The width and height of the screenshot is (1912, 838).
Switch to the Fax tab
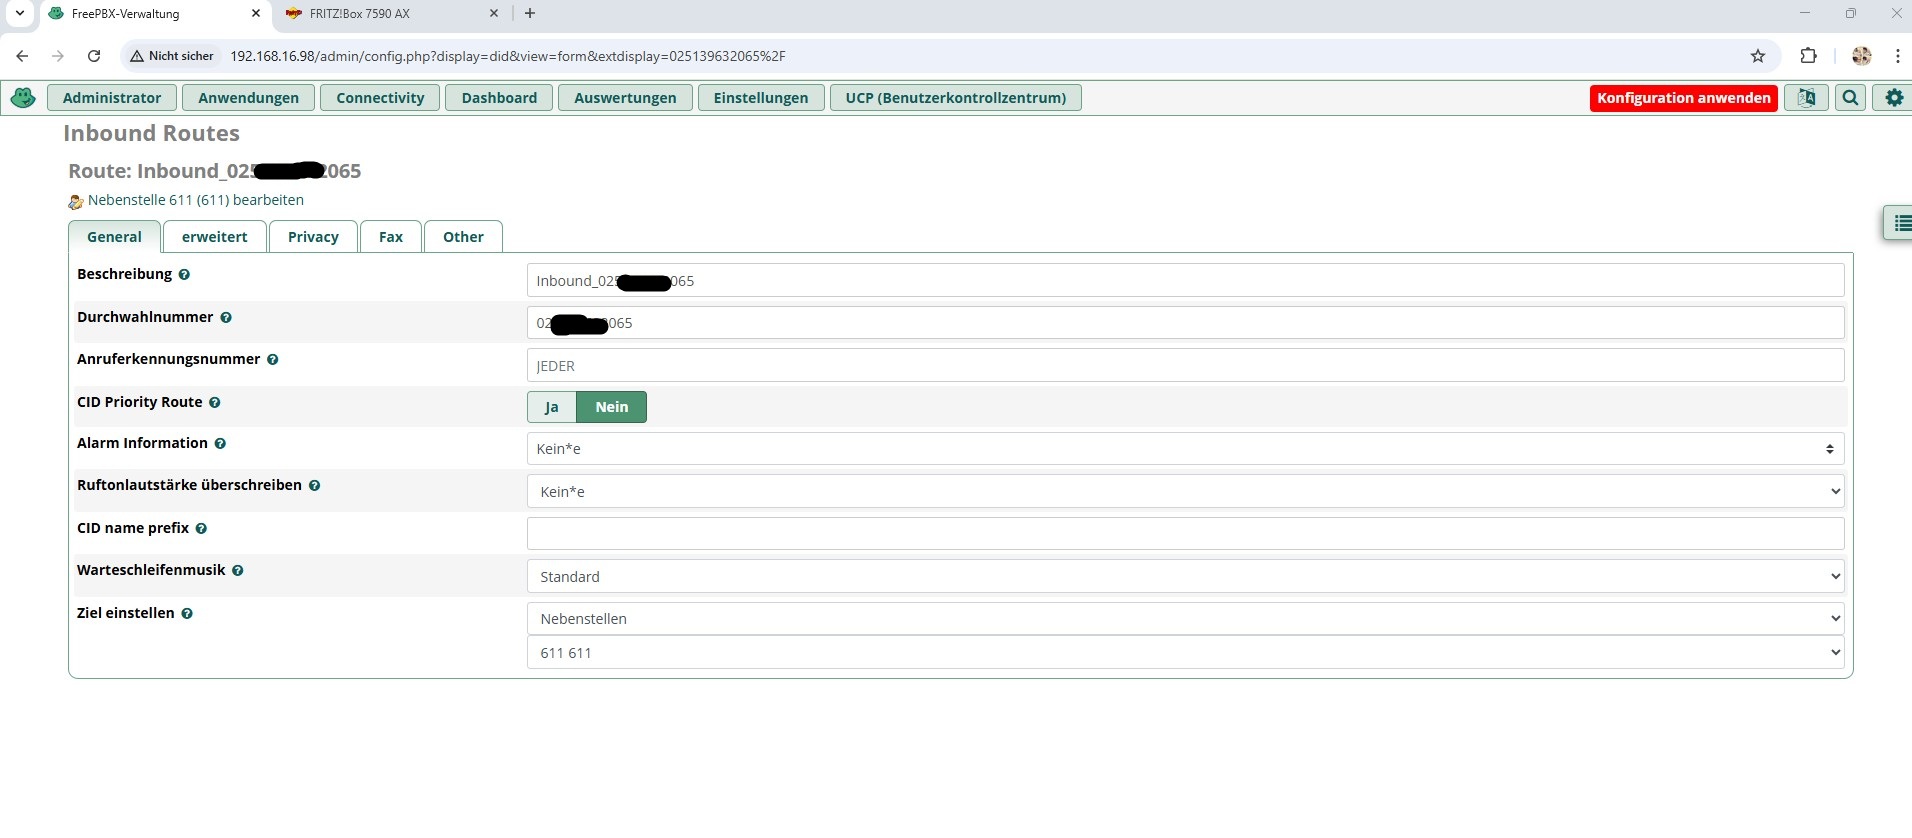click(x=390, y=237)
